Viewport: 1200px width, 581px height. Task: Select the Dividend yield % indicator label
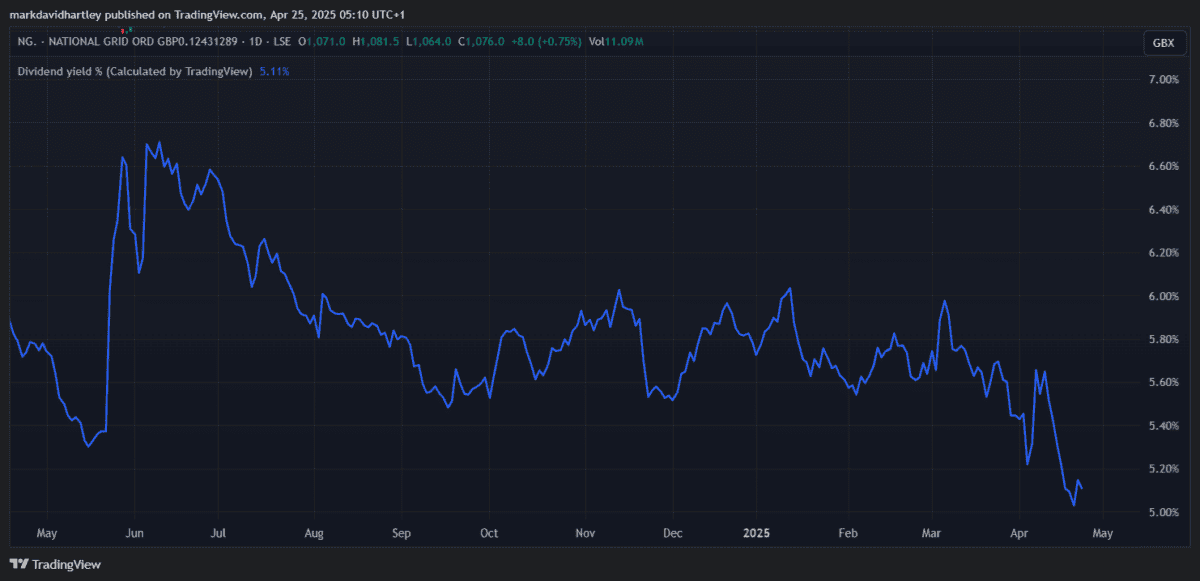click(134, 71)
